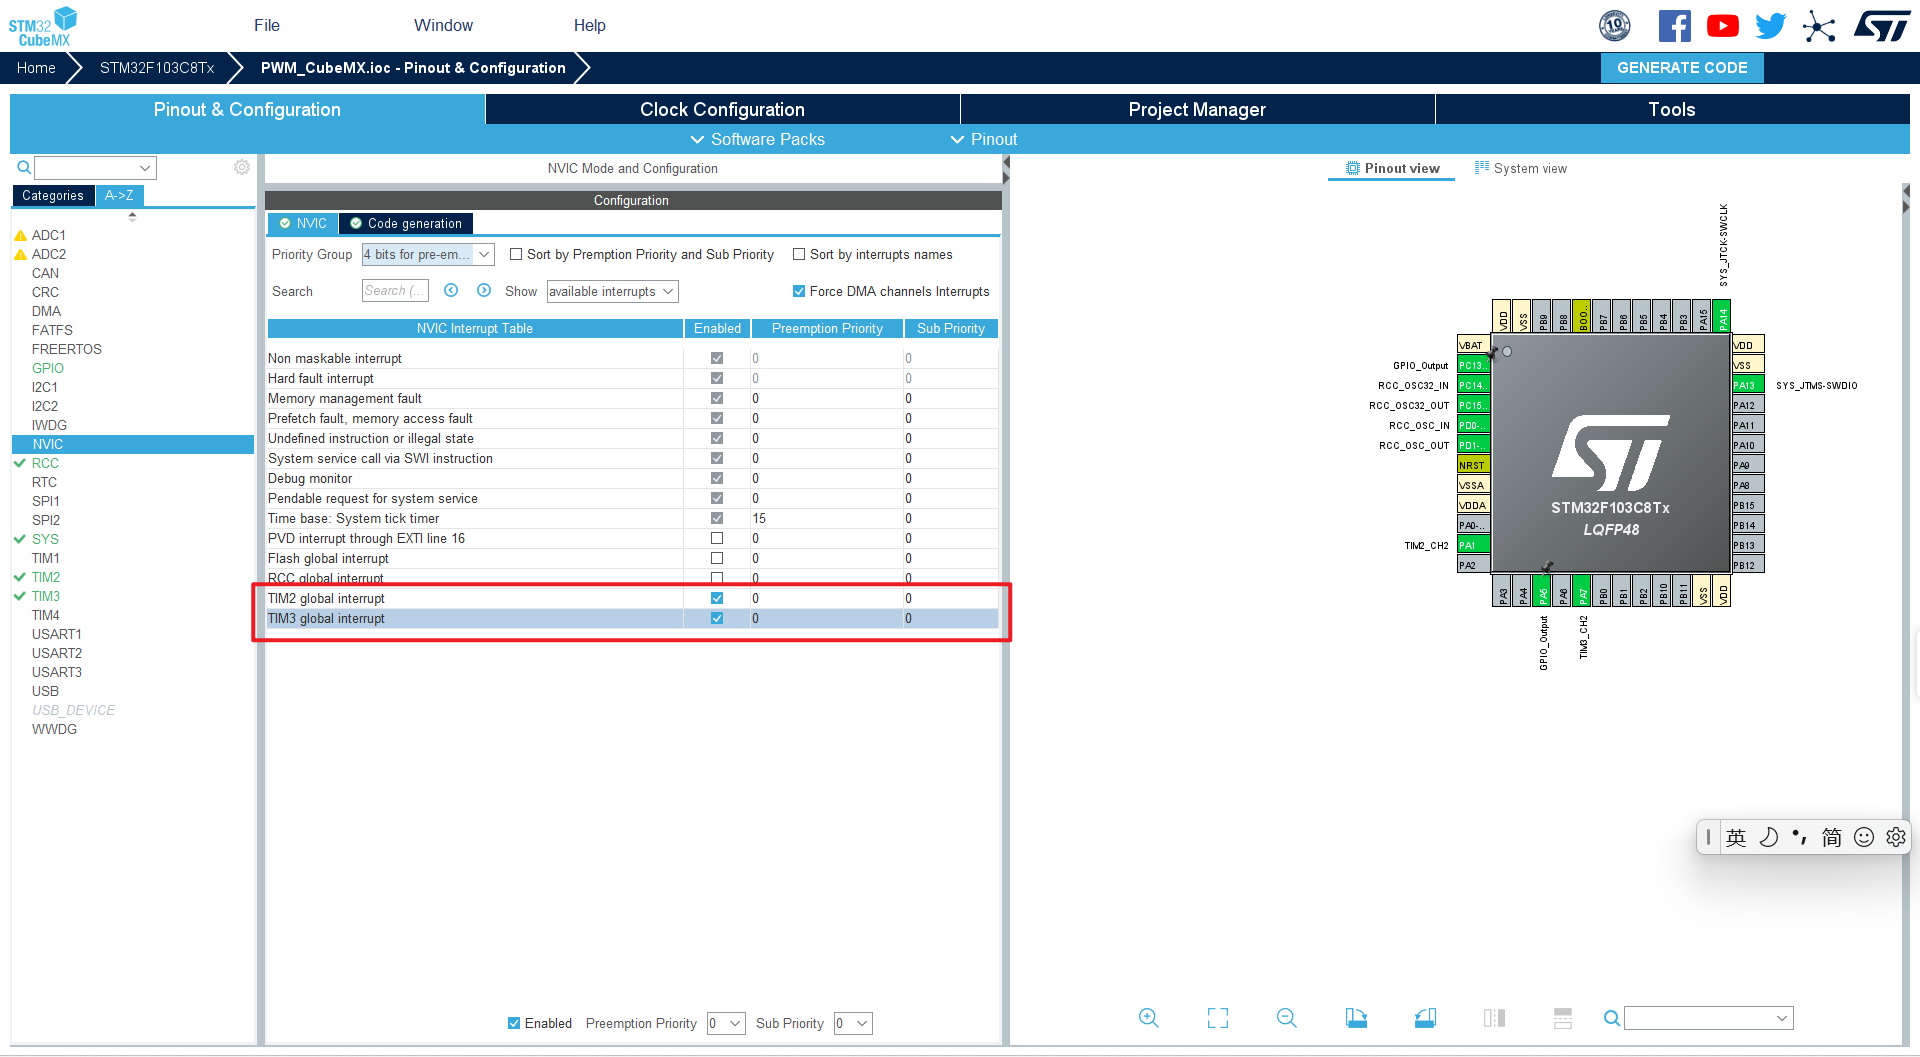Open the Window menu
The image size is (1920, 1057).
point(443,25)
